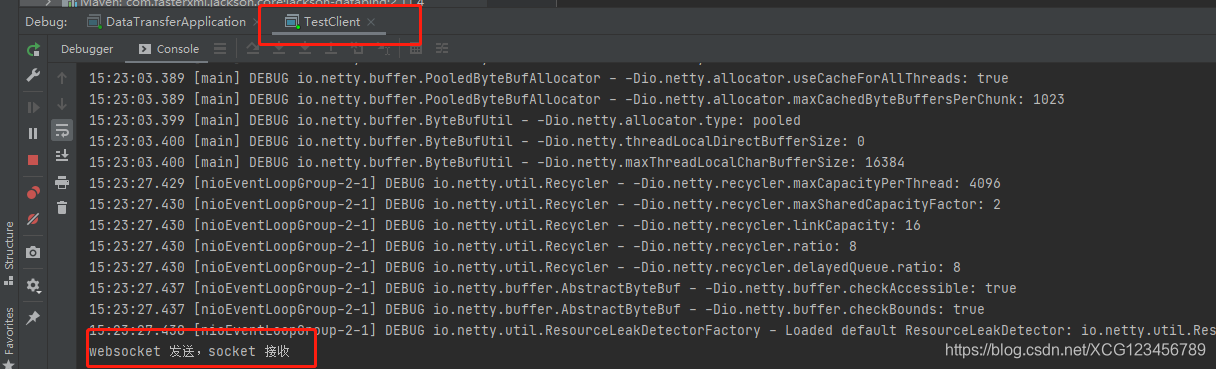Toggle scroll to end of console
Image resolution: width=1216 pixels, height=369 pixels.
pyautogui.click(x=62, y=156)
